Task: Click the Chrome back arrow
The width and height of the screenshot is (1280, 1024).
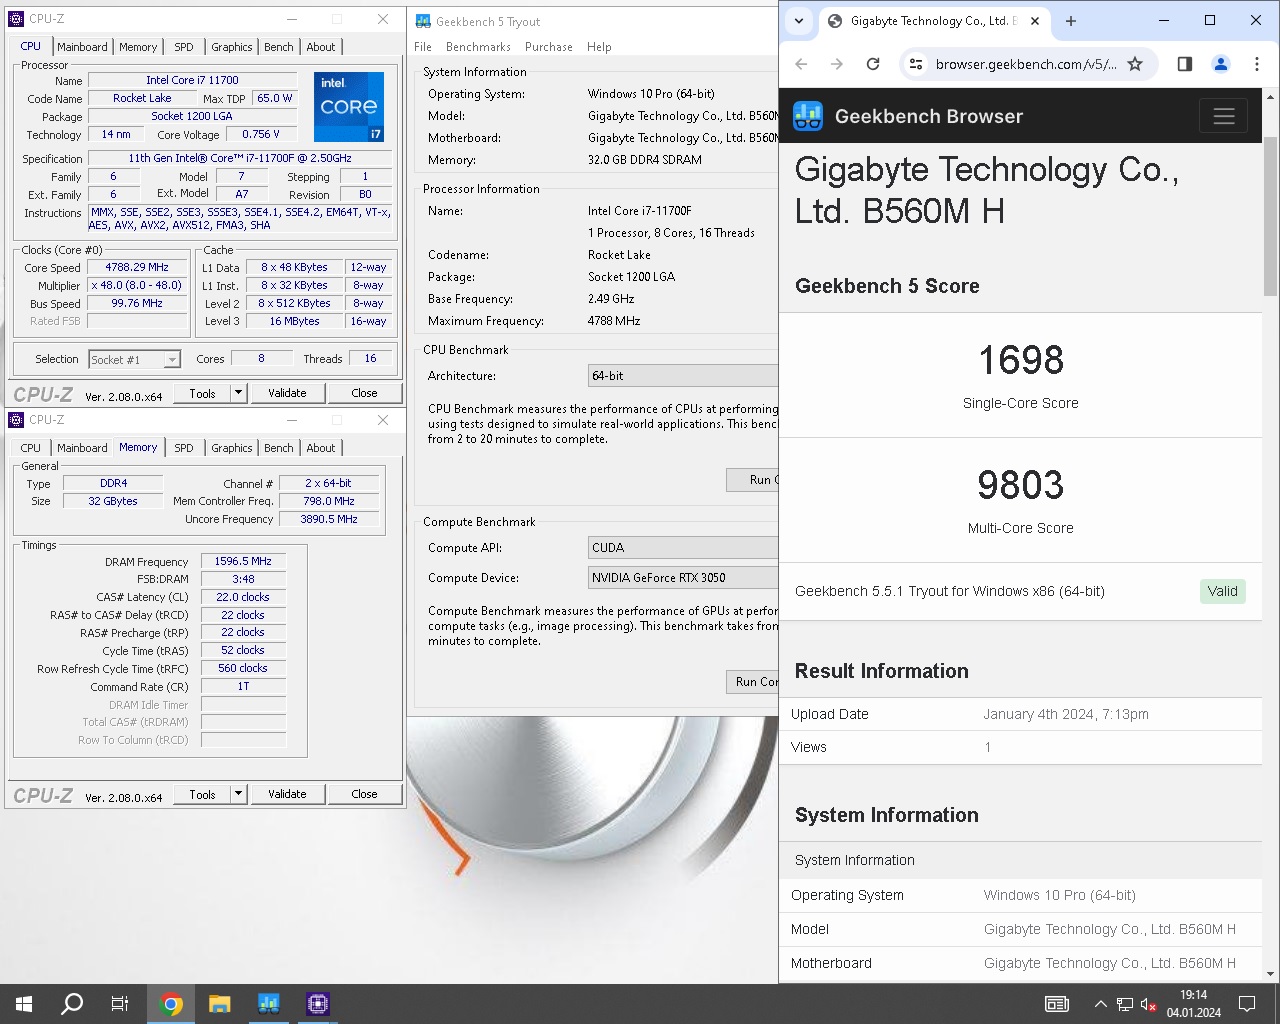Action: click(801, 64)
